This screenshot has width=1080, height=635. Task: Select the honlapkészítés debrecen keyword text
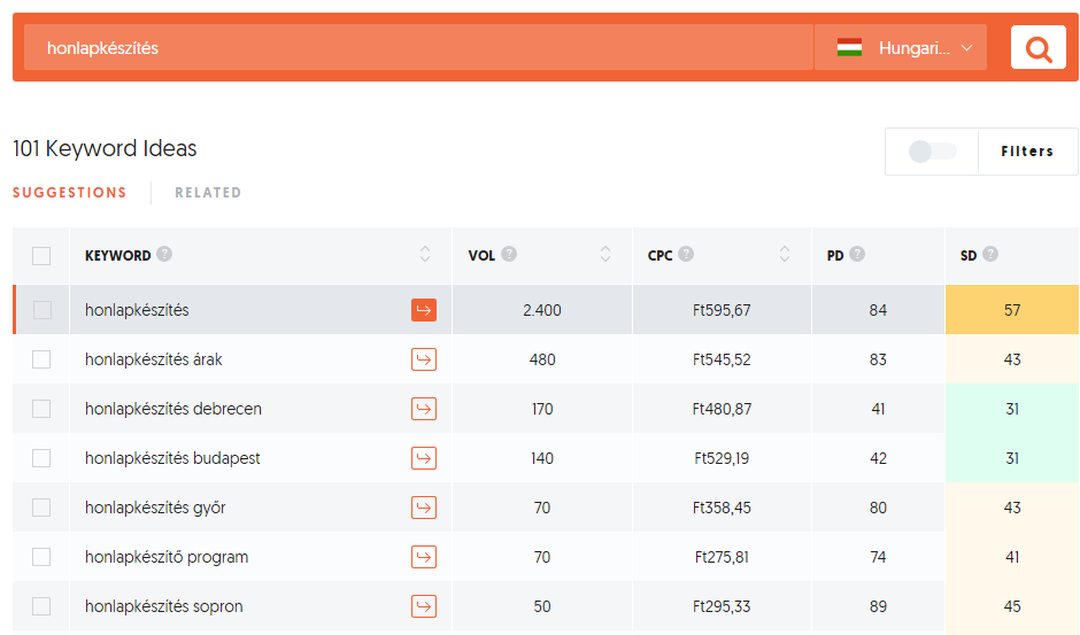coord(174,409)
